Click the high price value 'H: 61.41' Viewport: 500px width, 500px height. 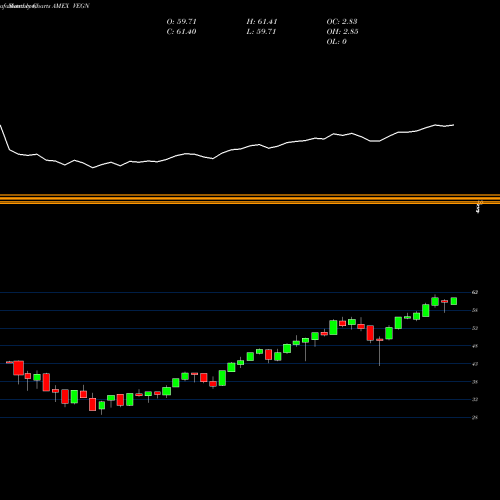pos(262,22)
